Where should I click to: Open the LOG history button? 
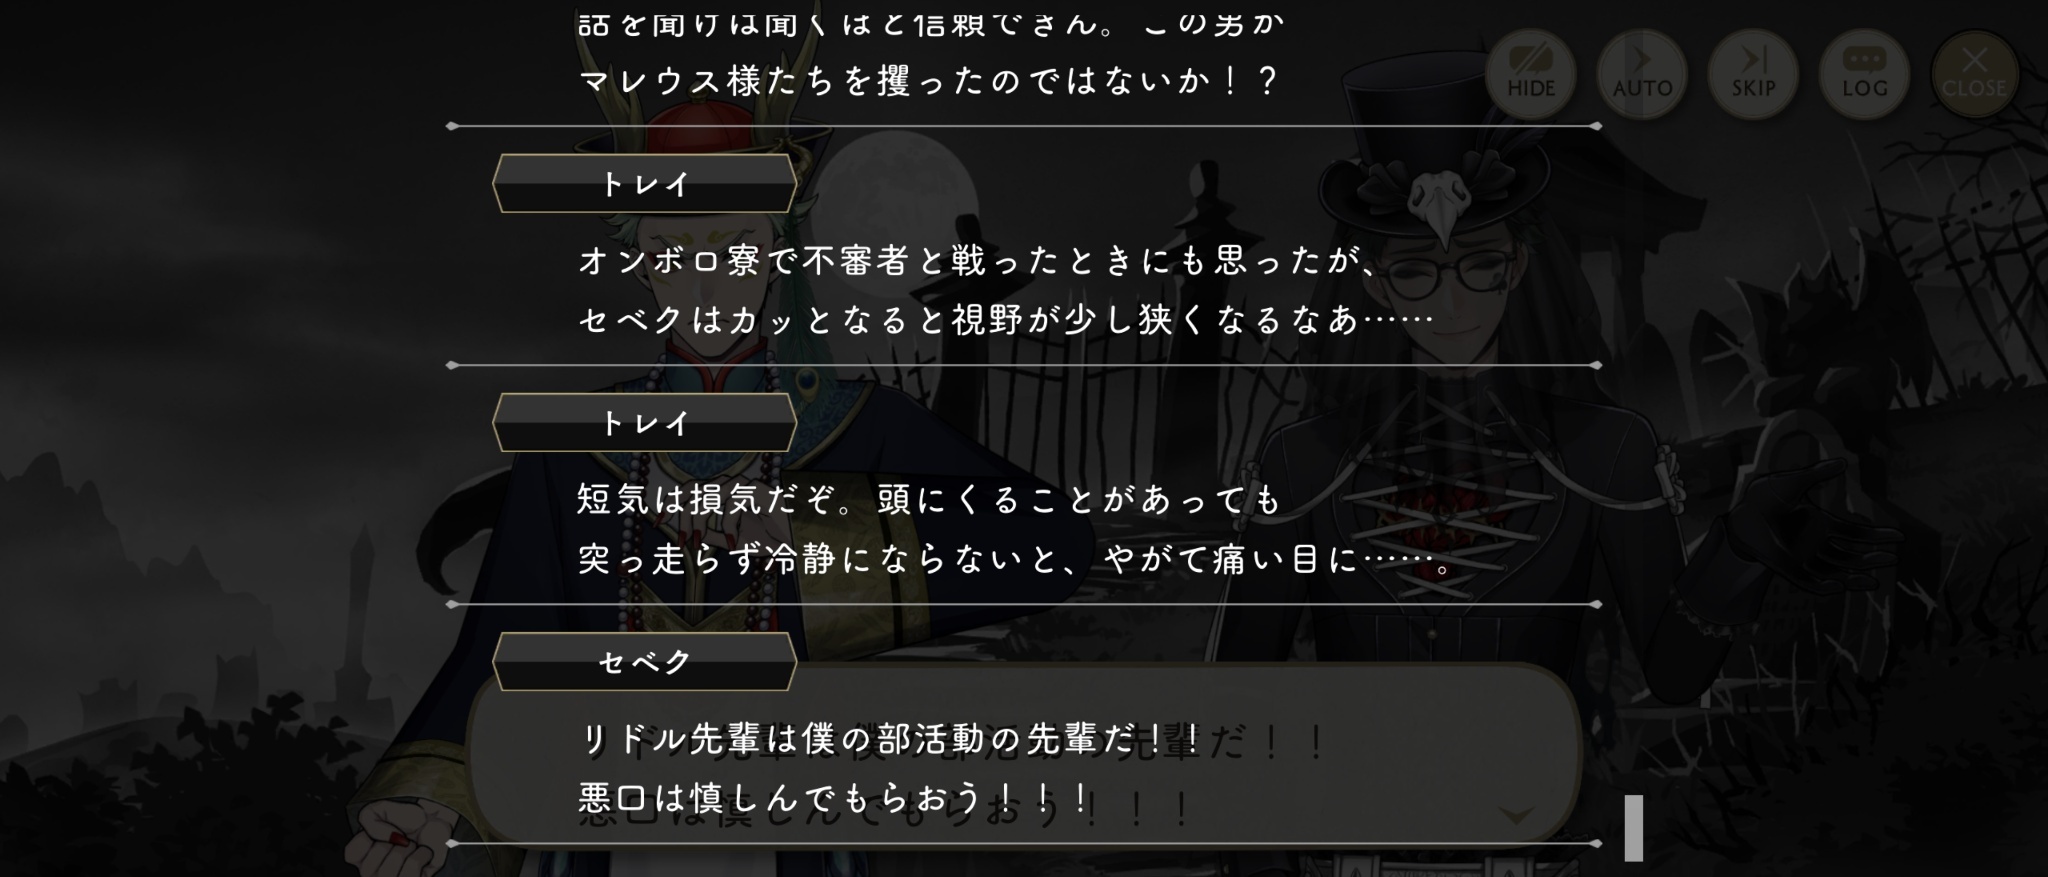point(1864,74)
